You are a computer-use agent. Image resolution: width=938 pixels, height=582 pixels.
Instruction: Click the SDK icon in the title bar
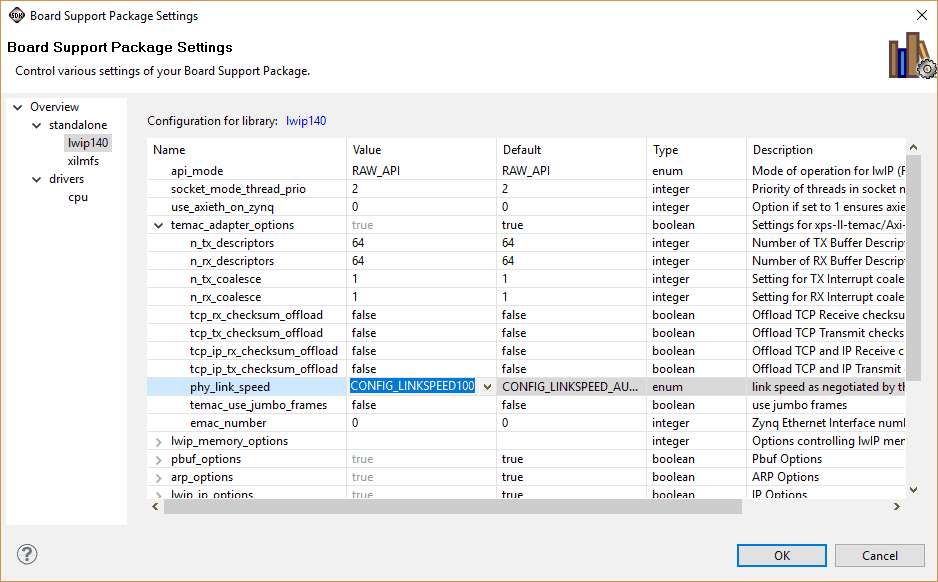pos(17,15)
